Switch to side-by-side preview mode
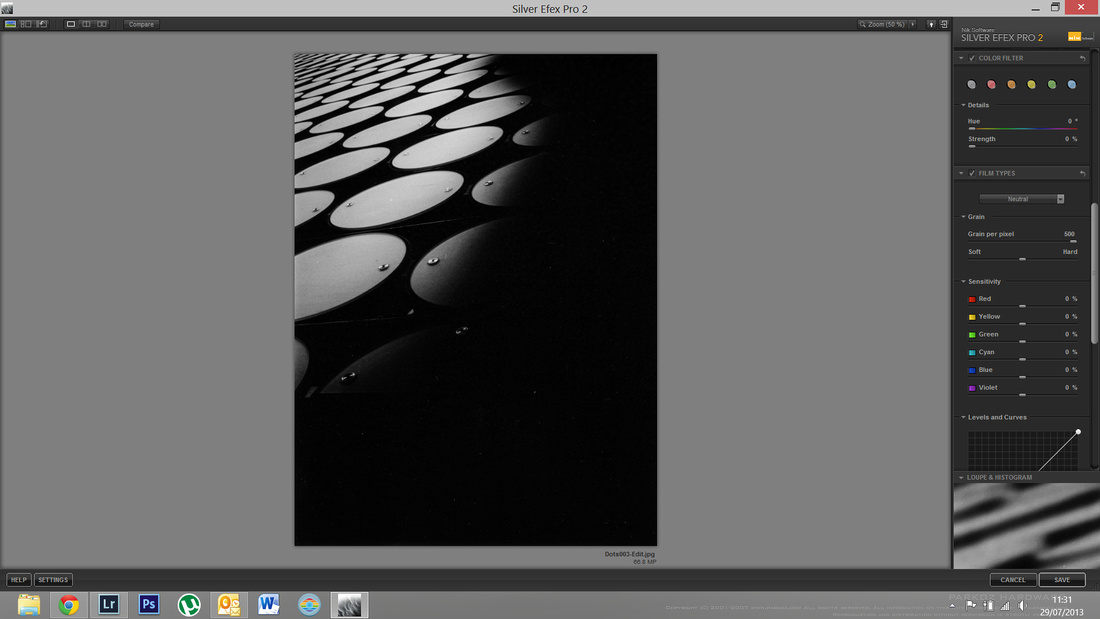Viewport: 1100px width, 619px height. tap(102, 24)
